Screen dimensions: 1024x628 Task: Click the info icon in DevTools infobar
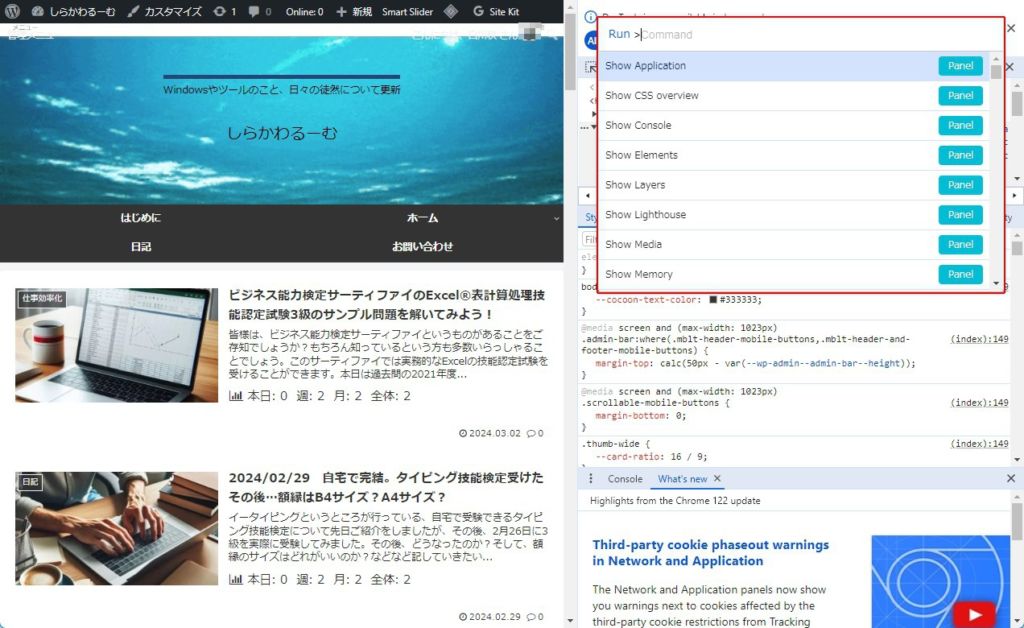click(590, 18)
